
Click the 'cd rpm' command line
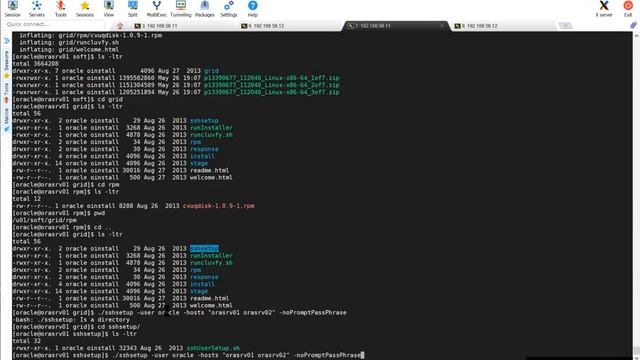point(66,184)
